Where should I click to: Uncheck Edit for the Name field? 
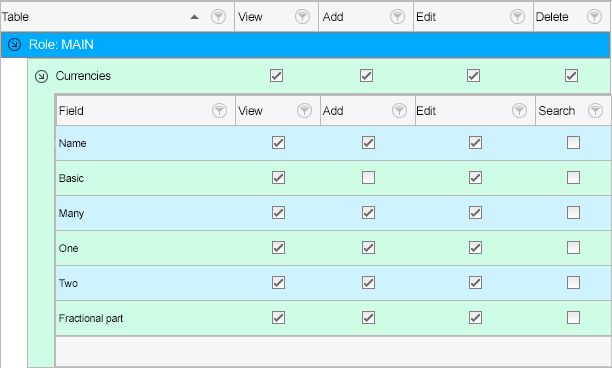pyautogui.click(x=475, y=142)
